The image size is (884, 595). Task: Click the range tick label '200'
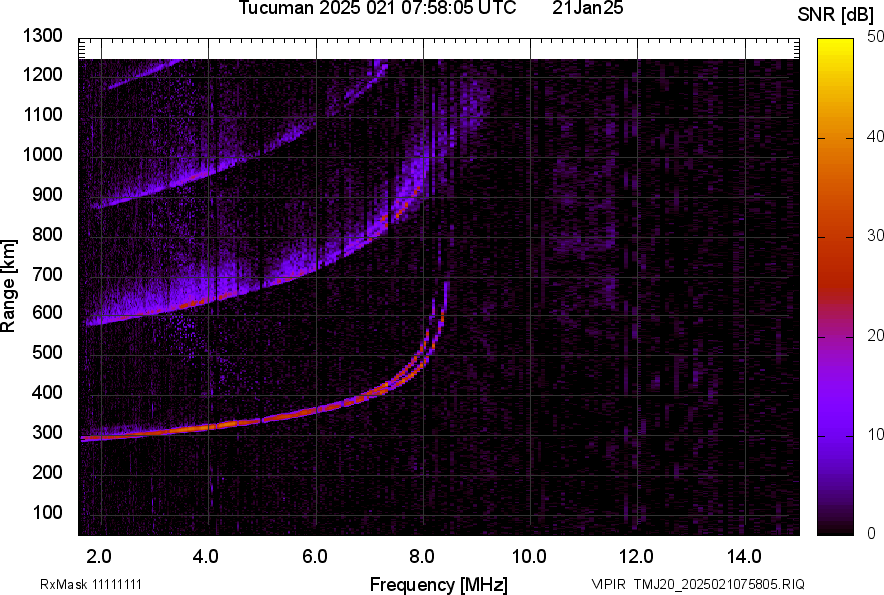tap(47, 472)
